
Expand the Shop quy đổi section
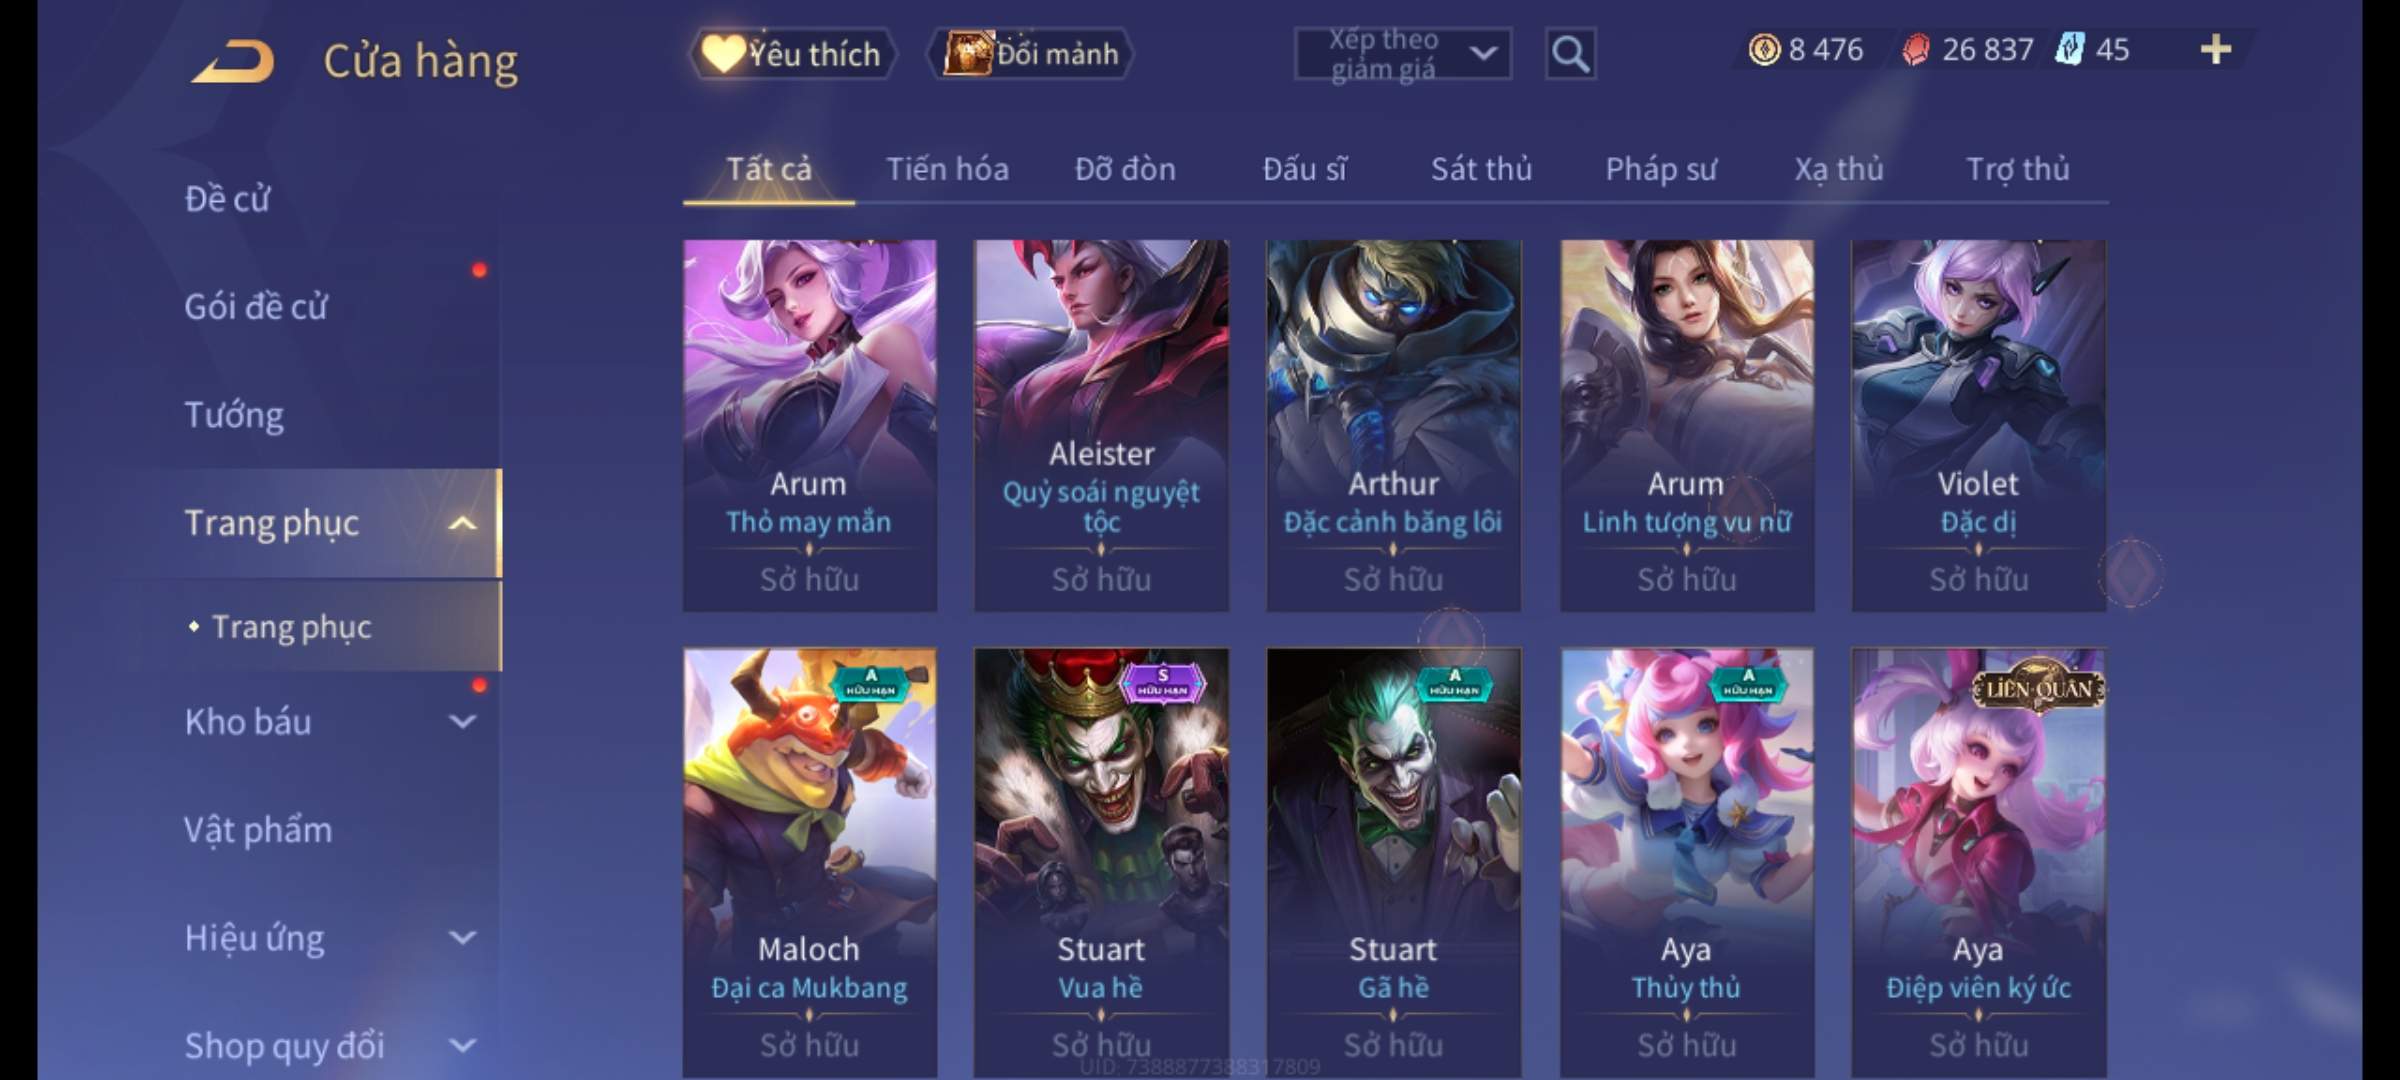pyautogui.click(x=462, y=1045)
